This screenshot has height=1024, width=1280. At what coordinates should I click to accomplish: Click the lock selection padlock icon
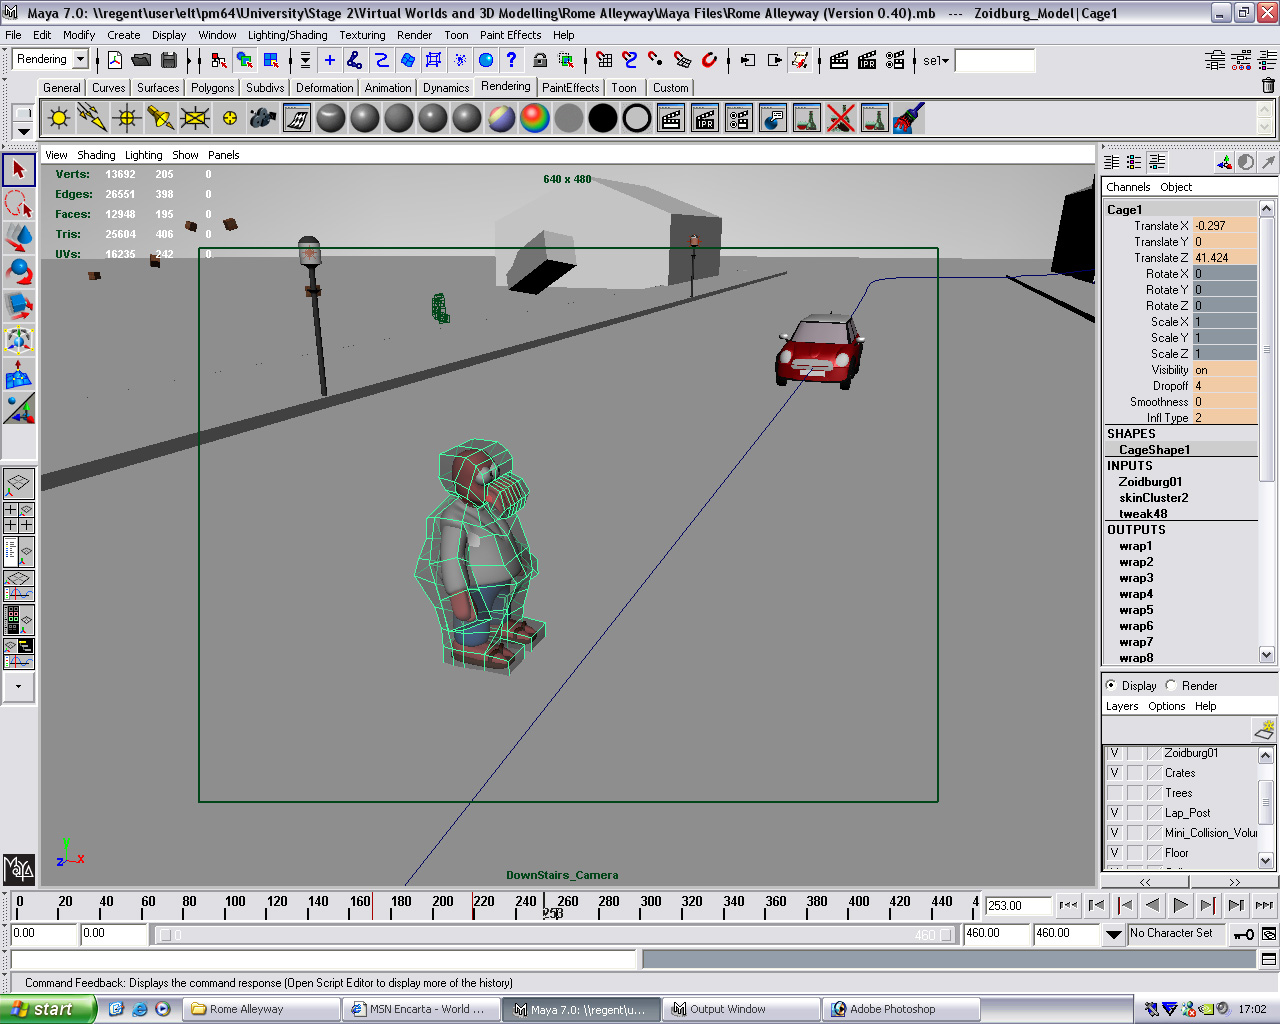click(x=540, y=60)
